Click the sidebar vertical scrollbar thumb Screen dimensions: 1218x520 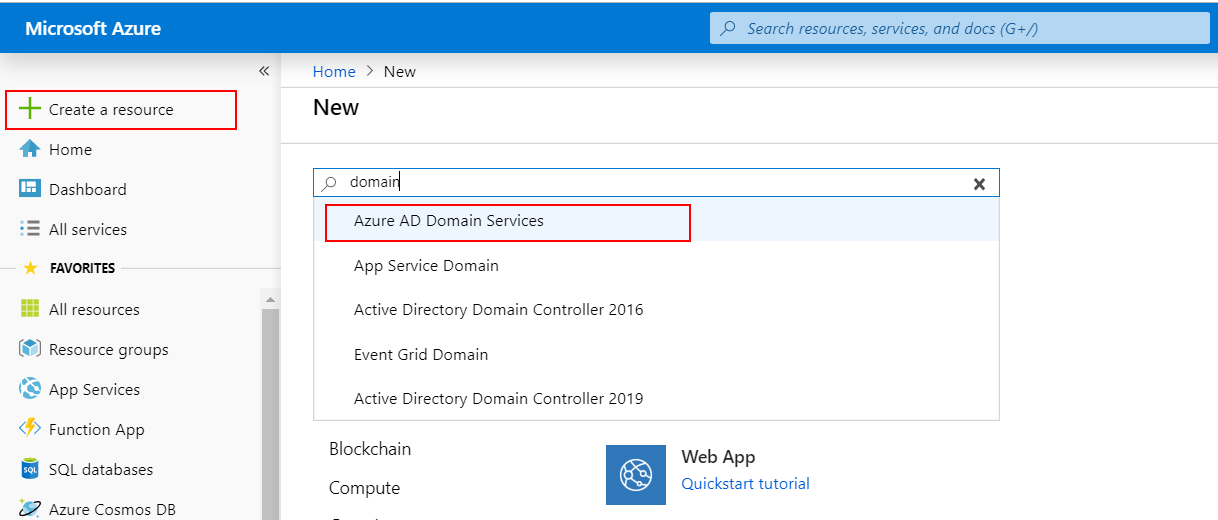tap(270, 414)
